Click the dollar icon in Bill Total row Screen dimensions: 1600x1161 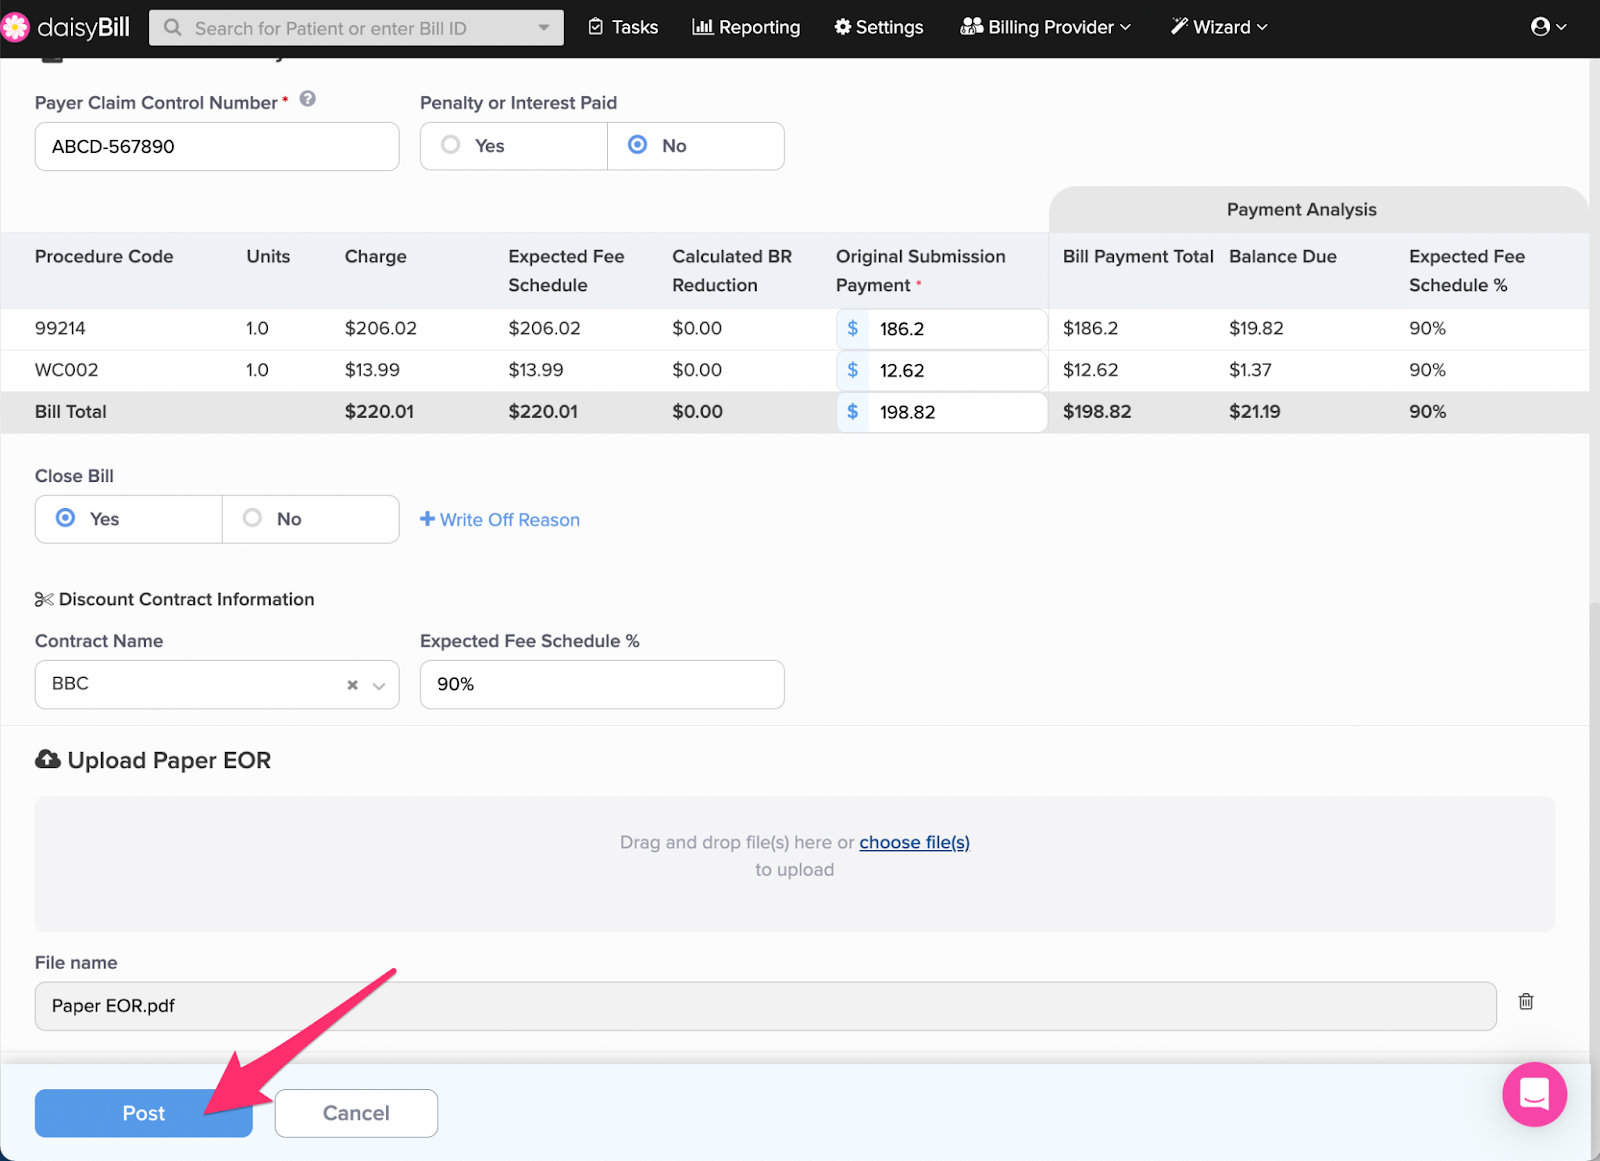[853, 412]
